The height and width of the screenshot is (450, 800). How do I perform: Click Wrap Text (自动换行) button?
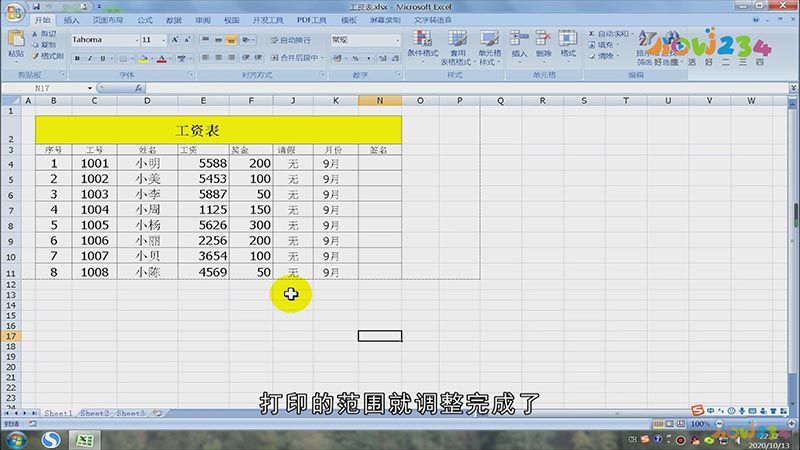[290, 40]
